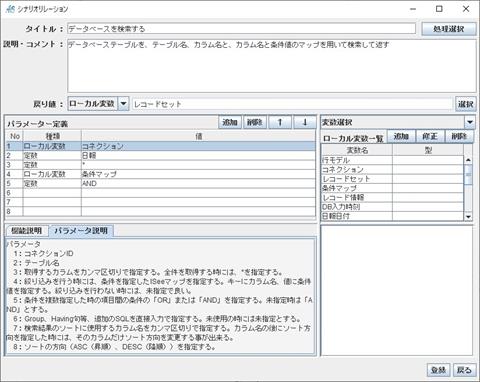Click the empty parameter row 6
This screenshot has height=382, width=480.
(161, 193)
